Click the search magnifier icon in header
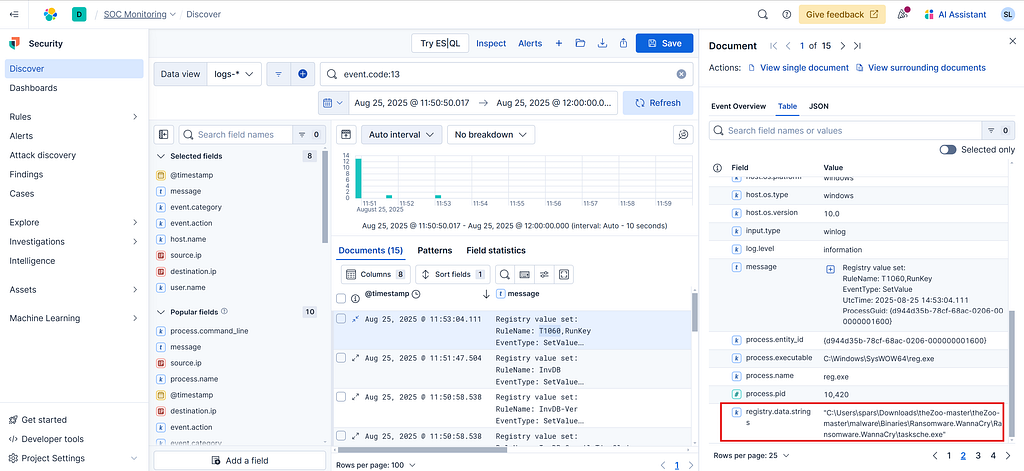Image resolution: width=1024 pixels, height=471 pixels. click(x=762, y=14)
